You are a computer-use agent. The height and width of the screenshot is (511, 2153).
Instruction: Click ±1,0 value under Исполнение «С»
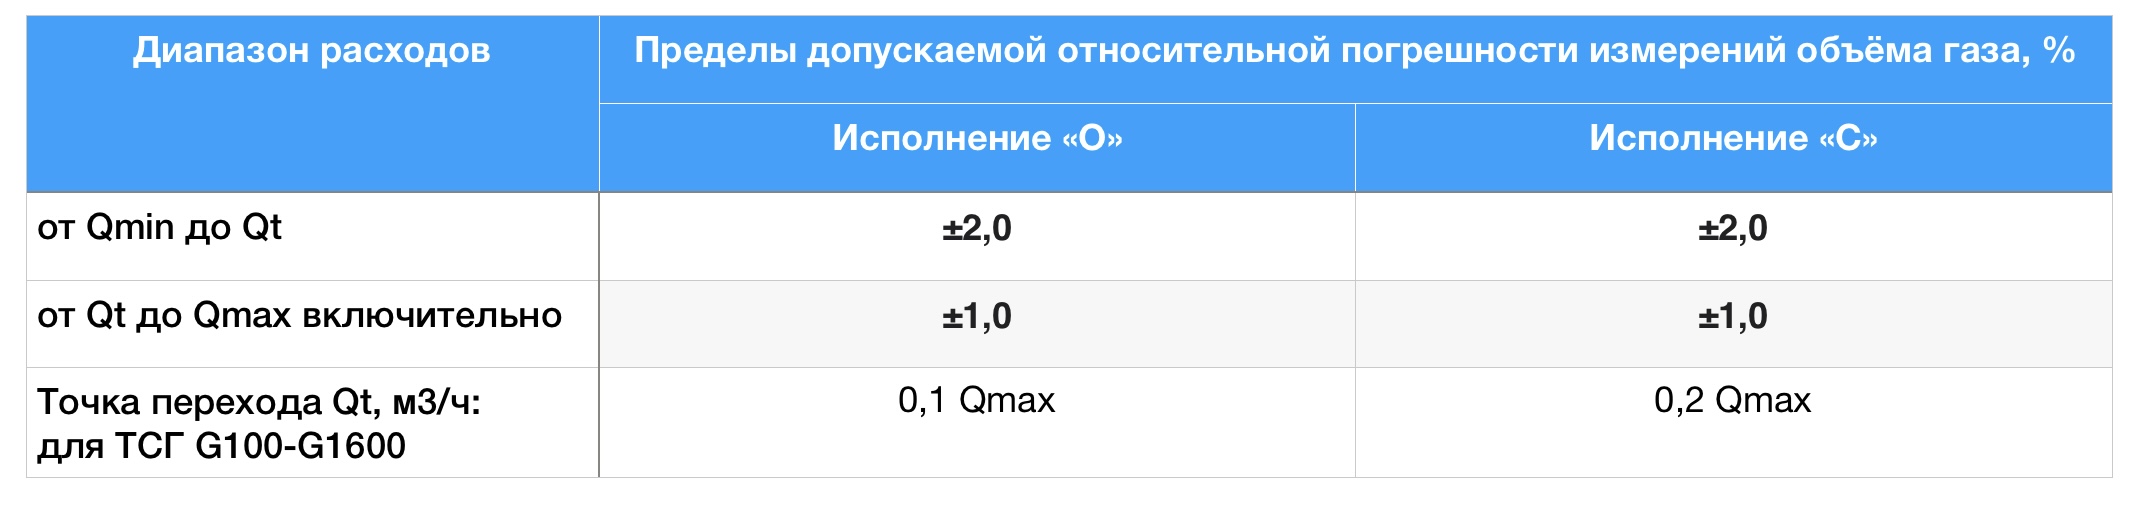click(1733, 317)
